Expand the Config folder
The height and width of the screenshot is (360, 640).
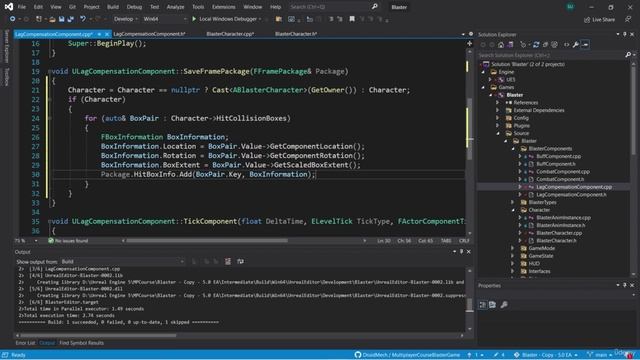(x=498, y=118)
